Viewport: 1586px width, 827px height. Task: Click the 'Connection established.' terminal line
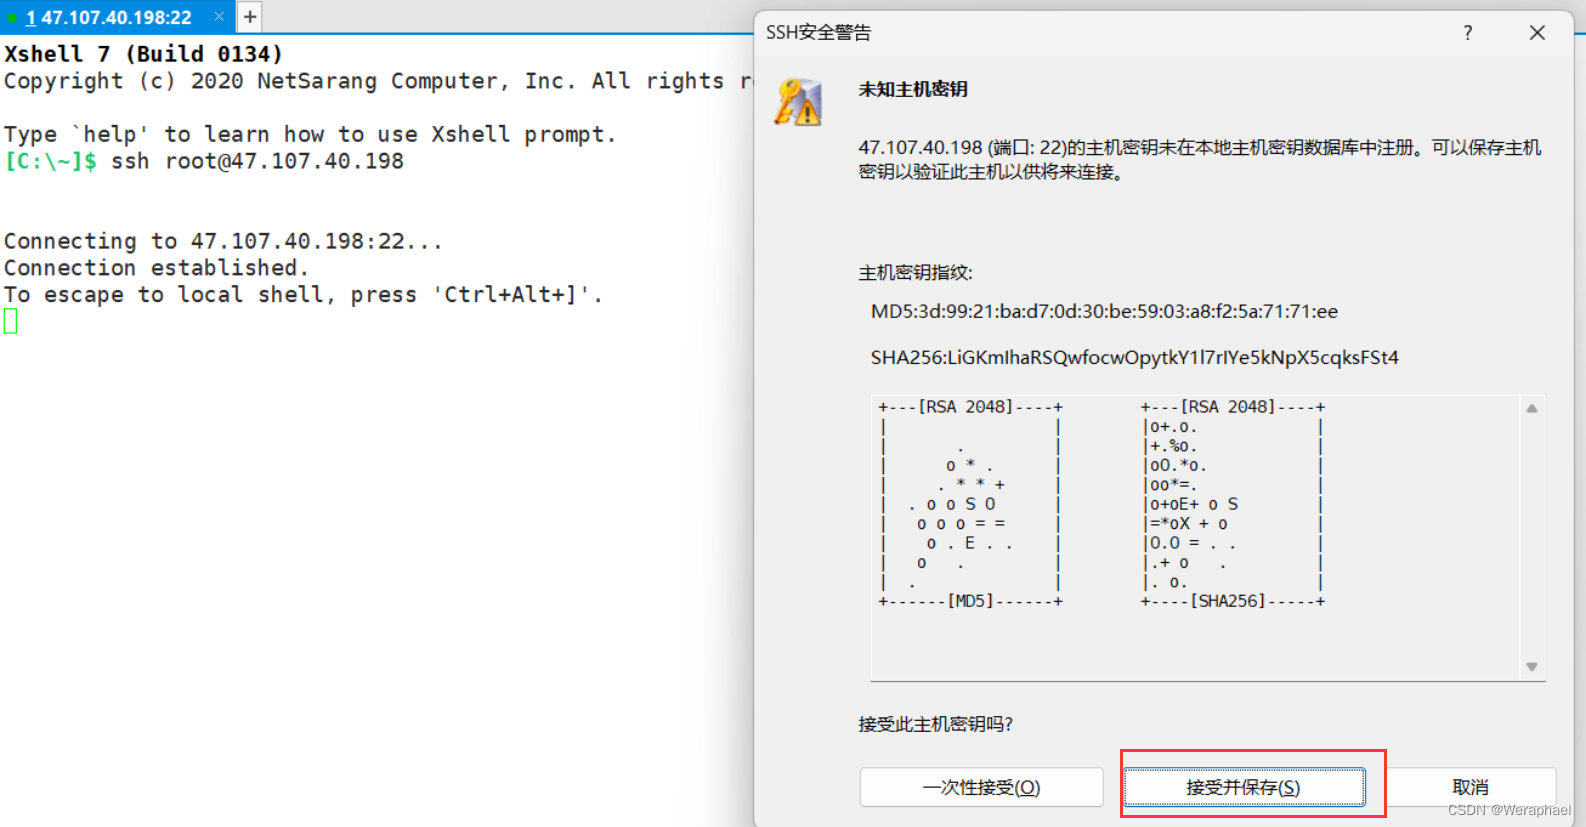coord(156,268)
